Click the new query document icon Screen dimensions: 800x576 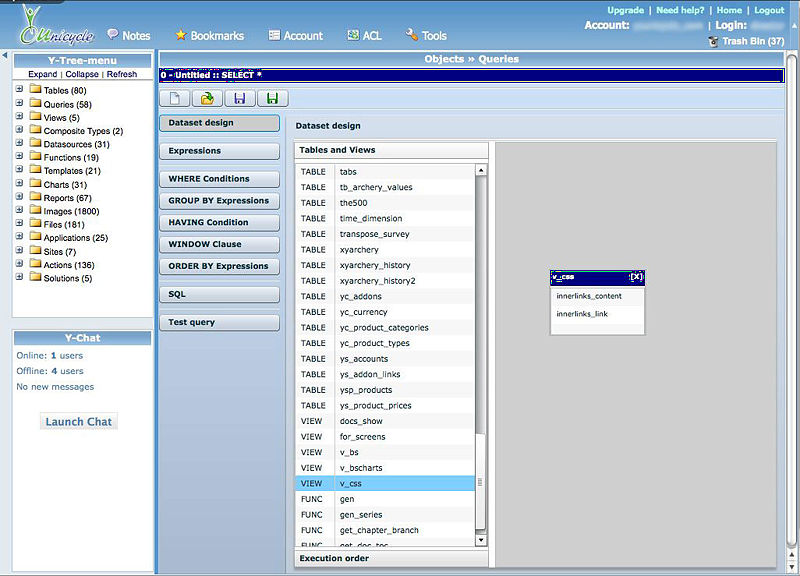tap(175, 98)
